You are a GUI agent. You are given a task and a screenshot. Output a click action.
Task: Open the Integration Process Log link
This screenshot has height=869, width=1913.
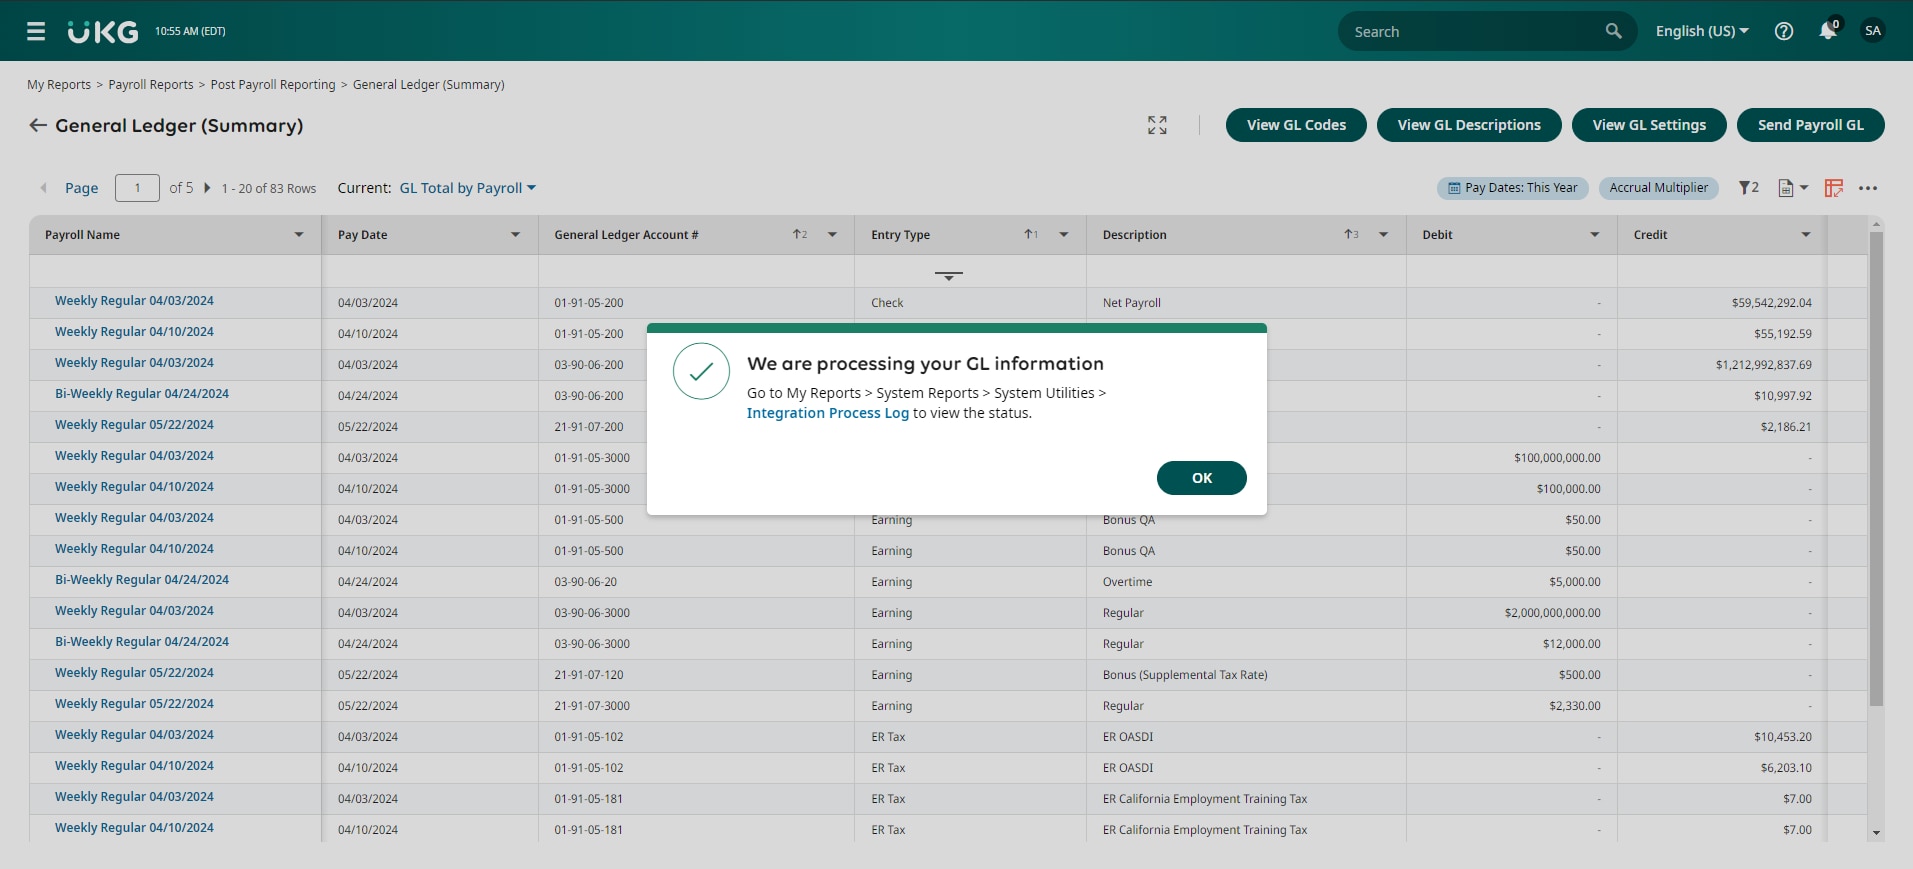(x=827, y=413)
